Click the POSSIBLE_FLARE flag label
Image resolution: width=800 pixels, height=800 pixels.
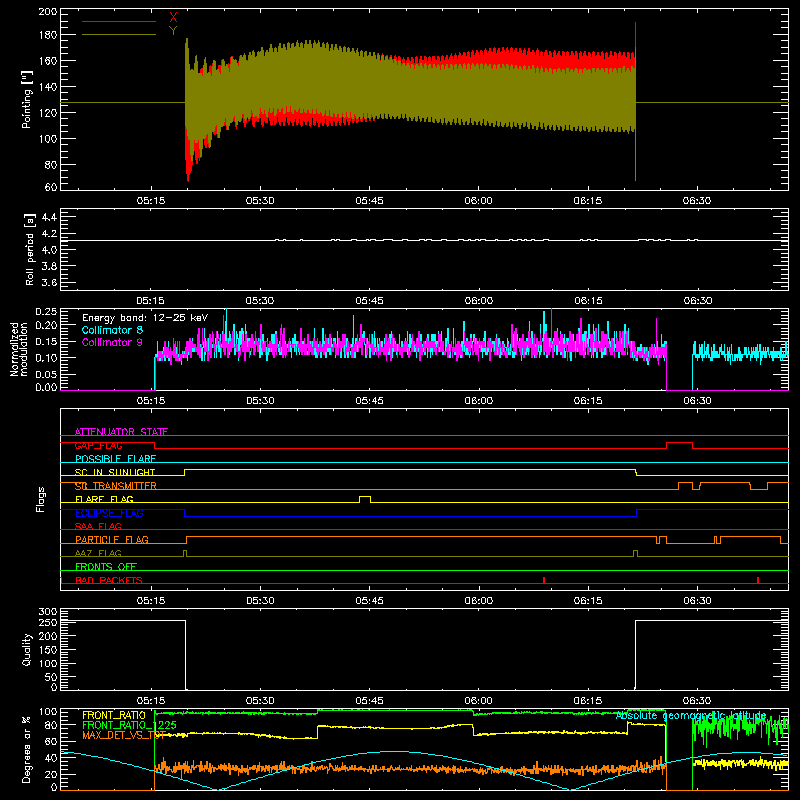pyautogui.click(x=115, y=459)
